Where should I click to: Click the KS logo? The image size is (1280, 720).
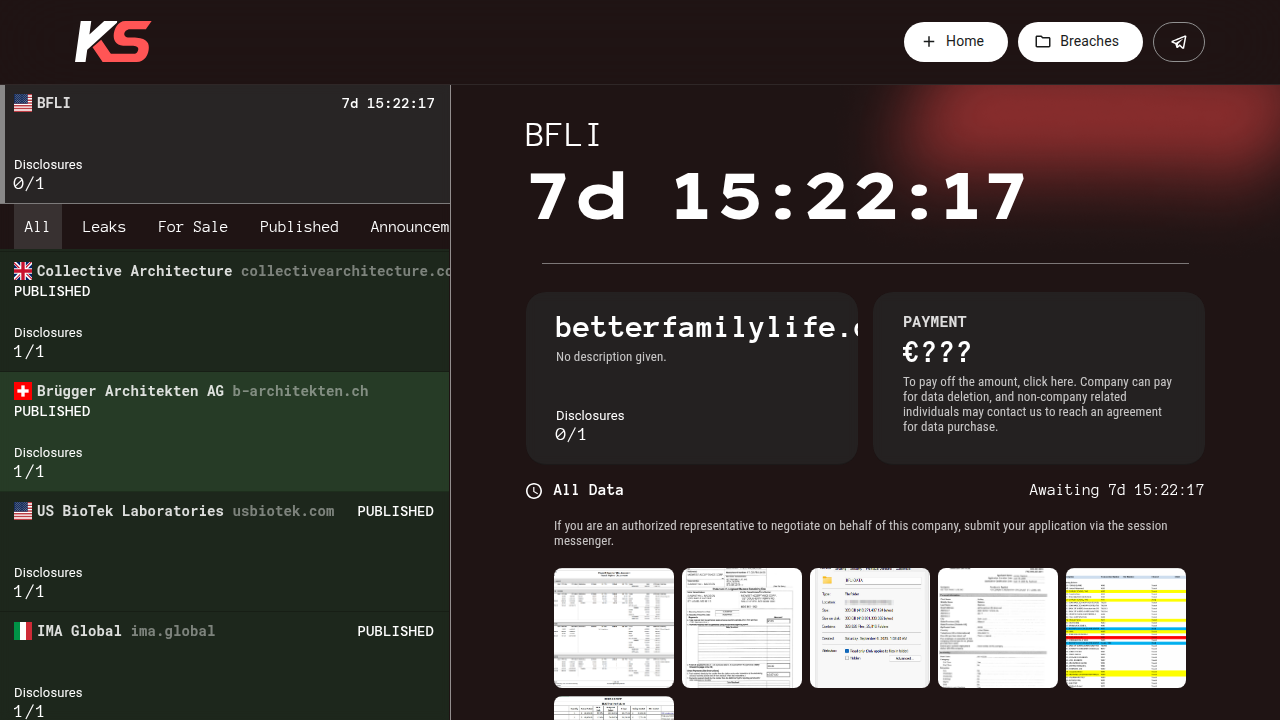[113, 42]
